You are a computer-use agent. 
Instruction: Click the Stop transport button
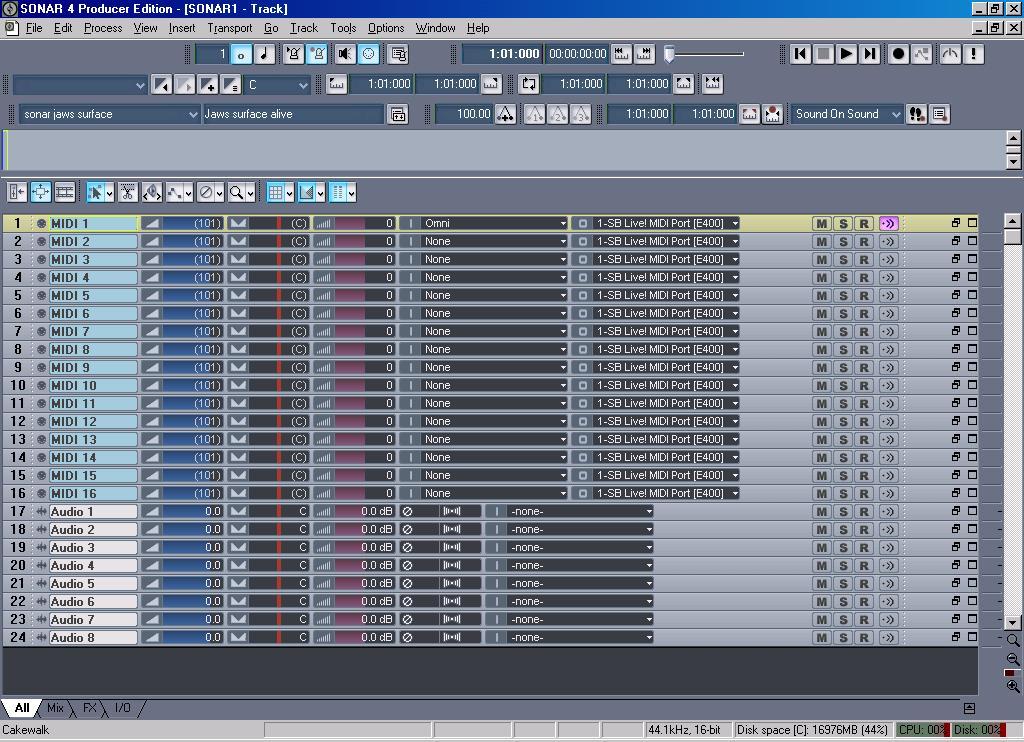click(824, 54)
